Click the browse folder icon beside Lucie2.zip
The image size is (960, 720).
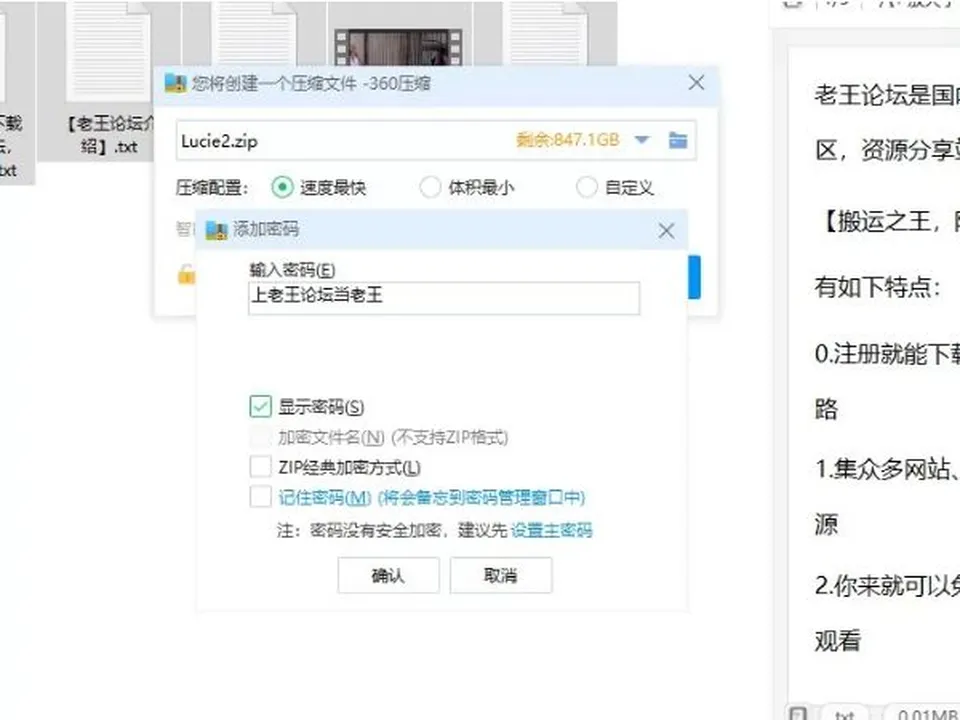678,140
